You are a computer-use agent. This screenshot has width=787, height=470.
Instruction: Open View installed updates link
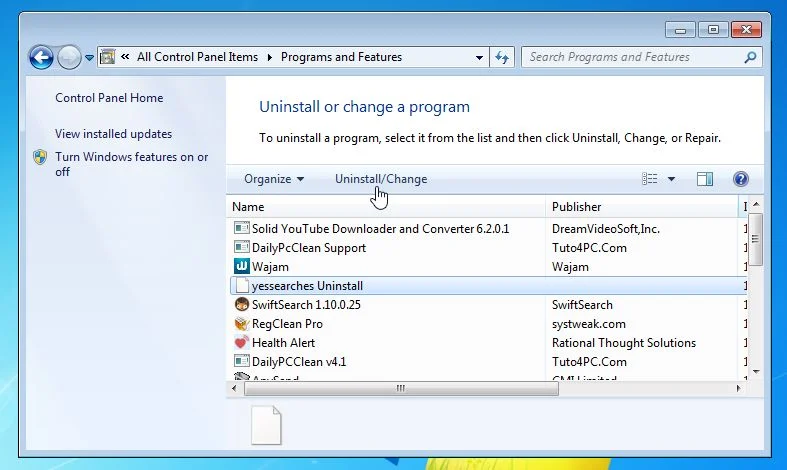[113, 134]
